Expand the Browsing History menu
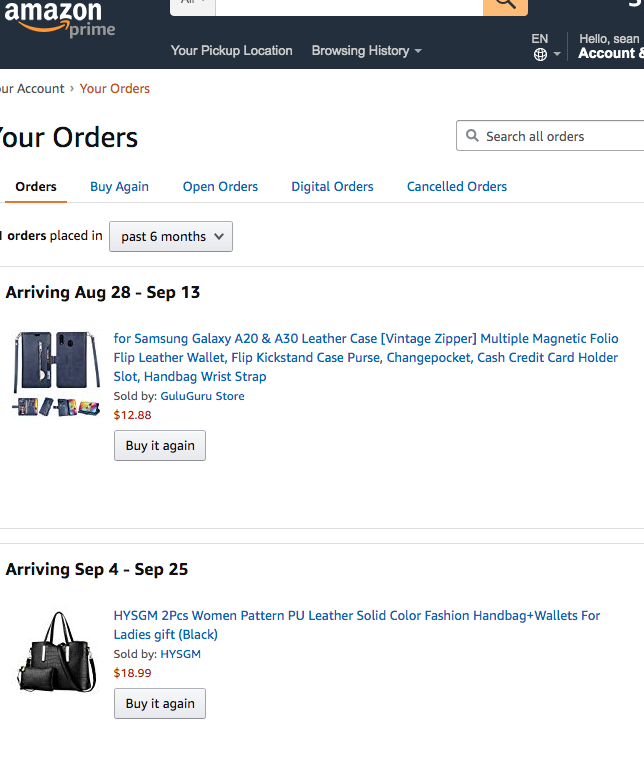The height and width of the screenshot is (778, 644). [366, 51]
